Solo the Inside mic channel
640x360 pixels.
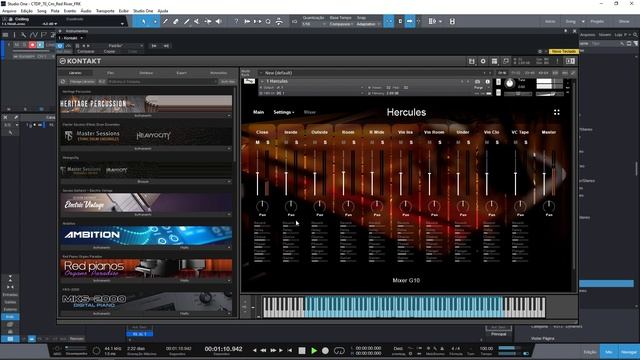296,142
